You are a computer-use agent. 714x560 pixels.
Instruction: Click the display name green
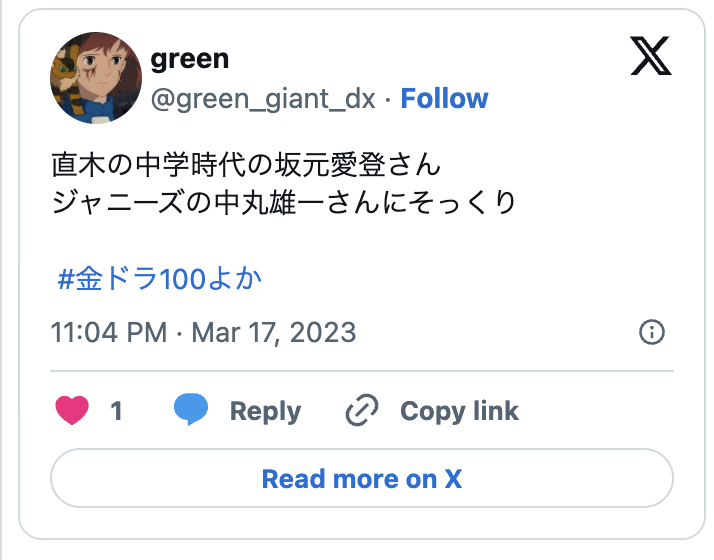[x=189, y=59]
